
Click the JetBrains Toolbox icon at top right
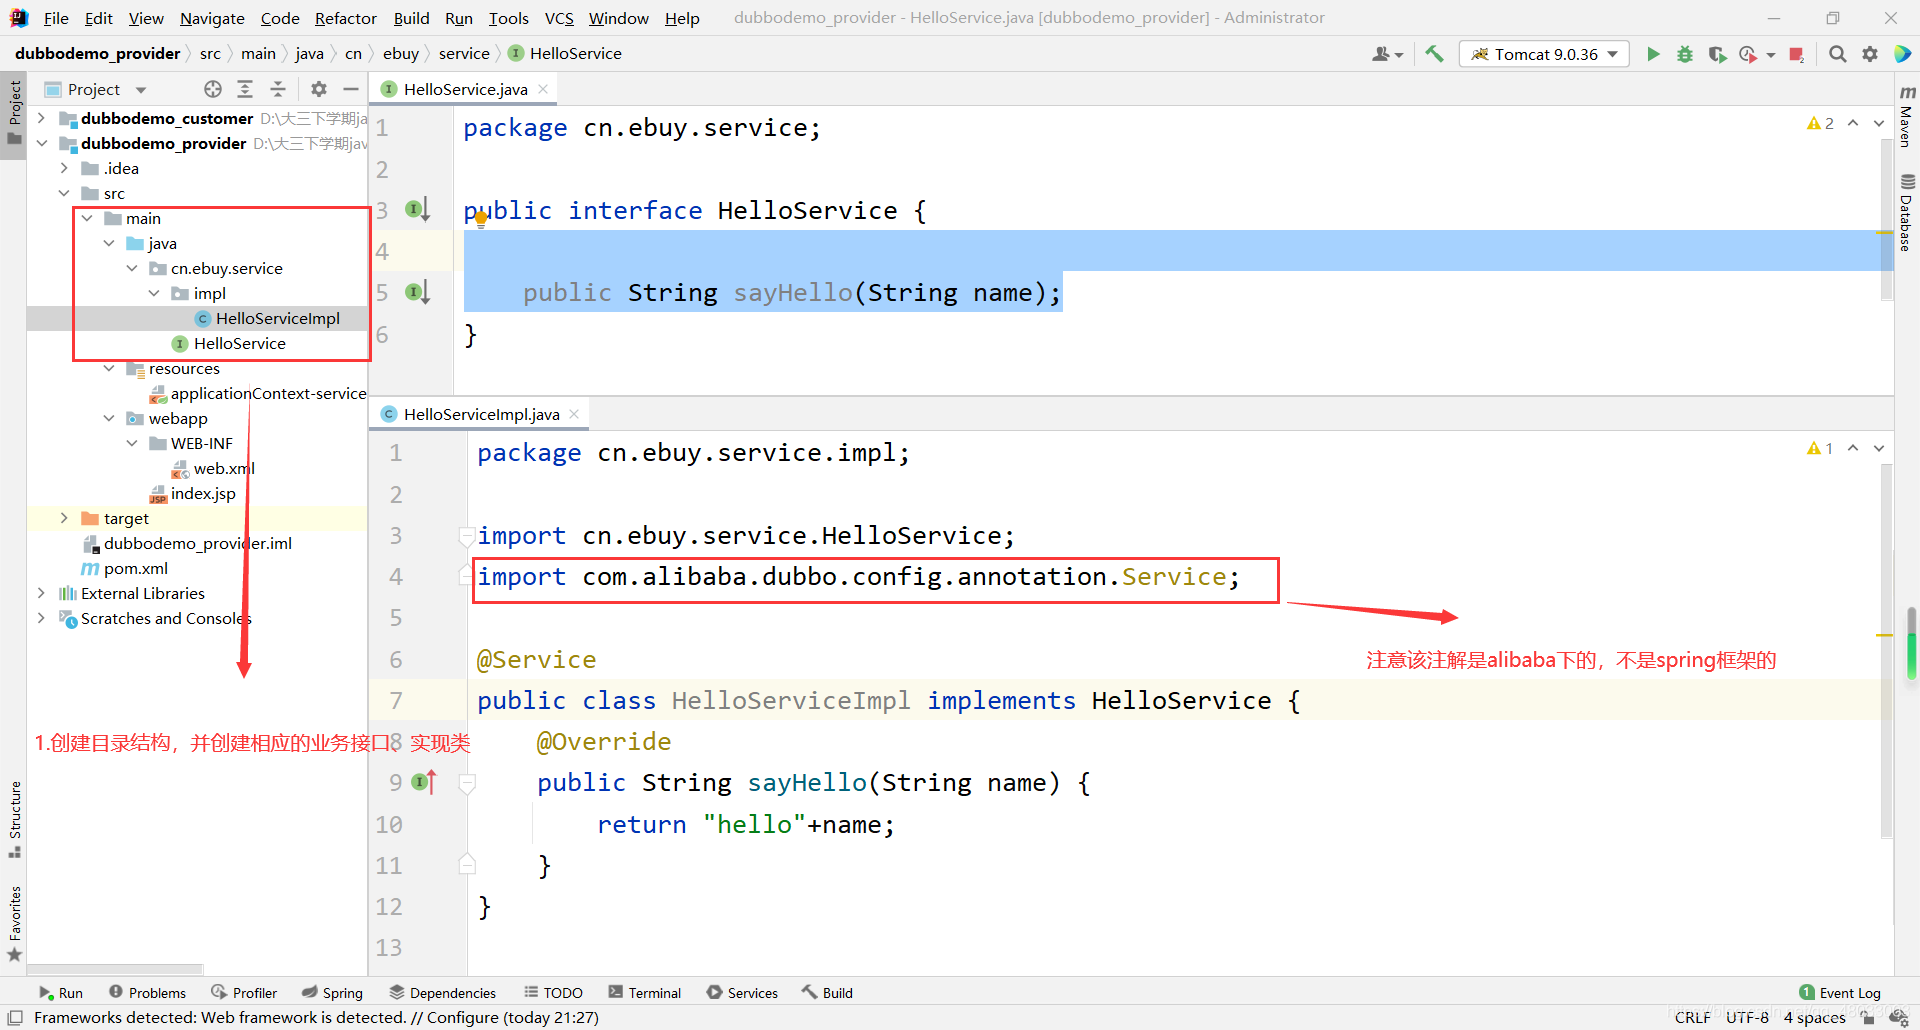pos(1902,54)
